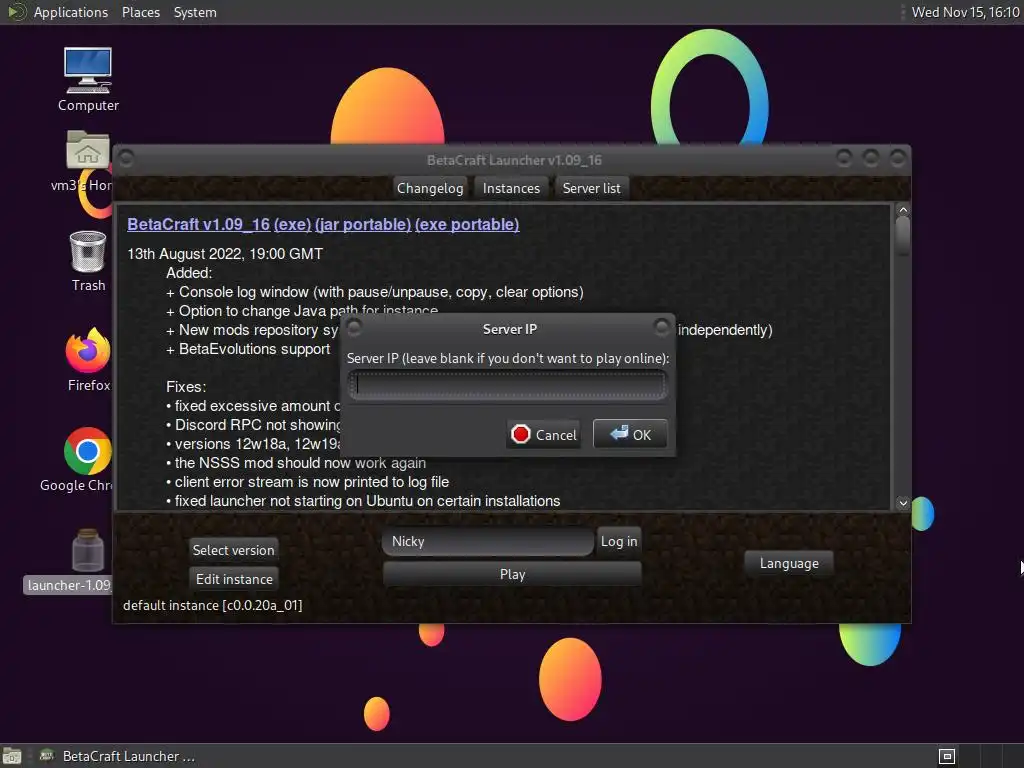This screenshot has width=1024, height=768.
Task: Click the workspace switcher icon in bottom panel
Action: (946, 756)
